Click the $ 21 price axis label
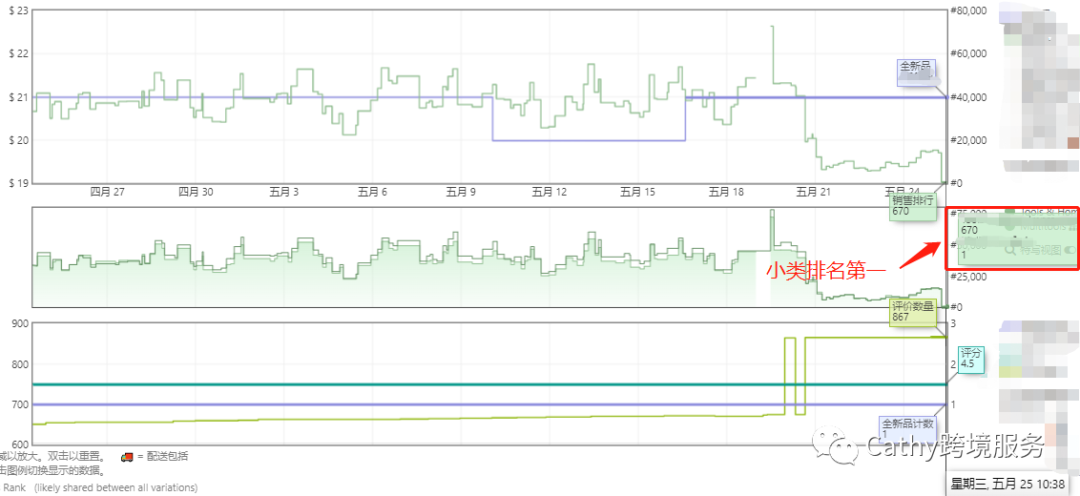 (17, 97)
